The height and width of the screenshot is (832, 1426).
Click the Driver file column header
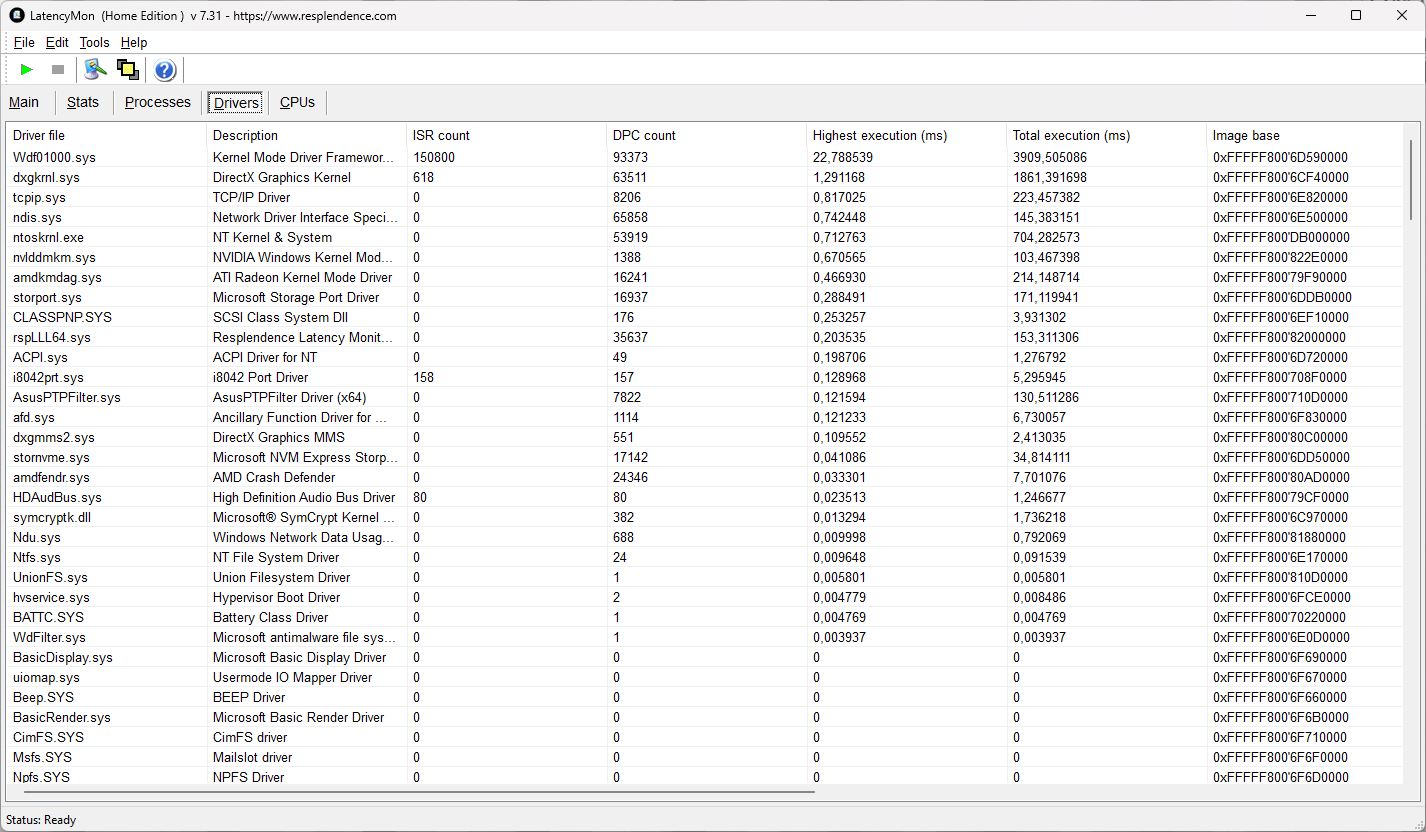pyautogui.click(x=39, y=135)
